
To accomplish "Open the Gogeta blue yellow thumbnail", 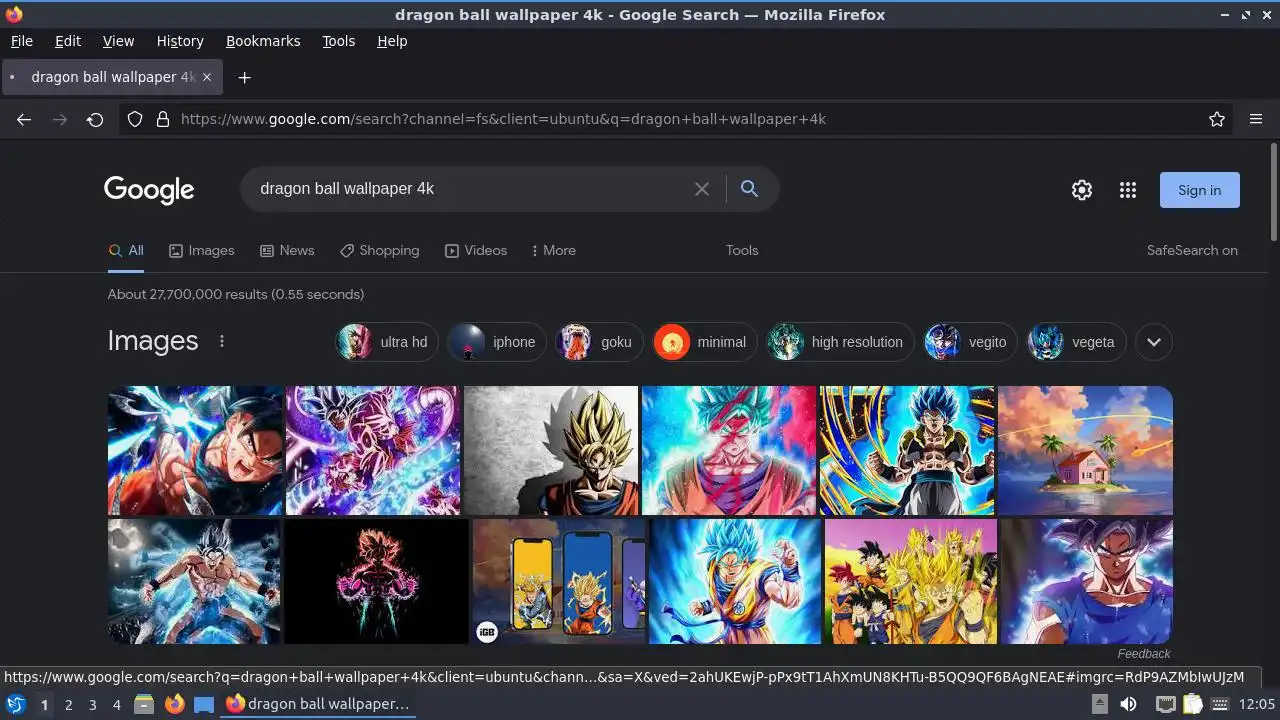I will pyautogui.click(x=907, y=450).
